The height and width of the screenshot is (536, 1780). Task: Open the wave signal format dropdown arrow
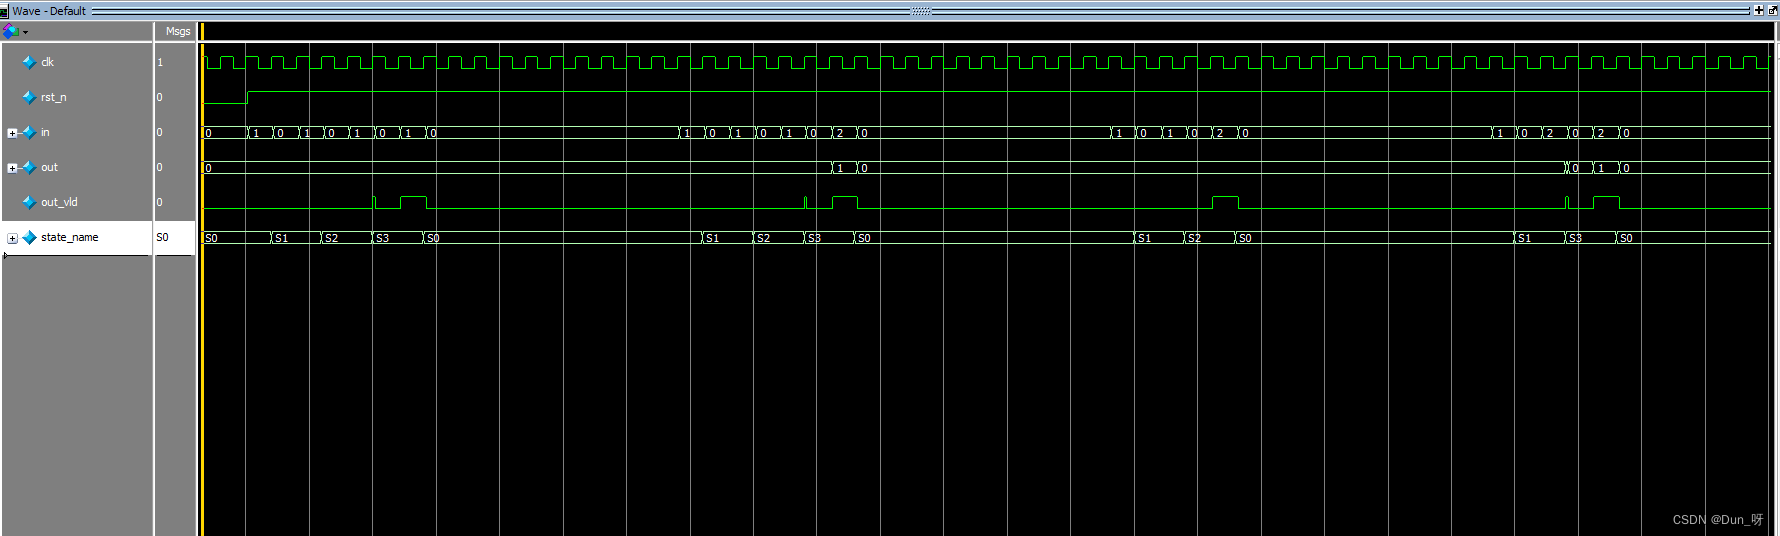coord(25,32)
